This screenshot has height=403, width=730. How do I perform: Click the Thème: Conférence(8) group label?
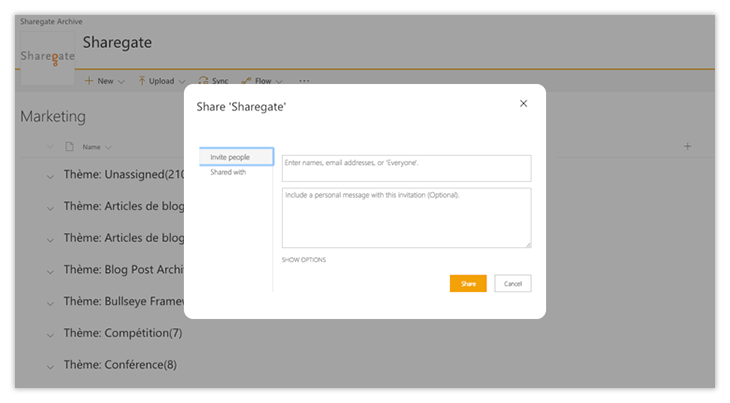pos(120,364)
